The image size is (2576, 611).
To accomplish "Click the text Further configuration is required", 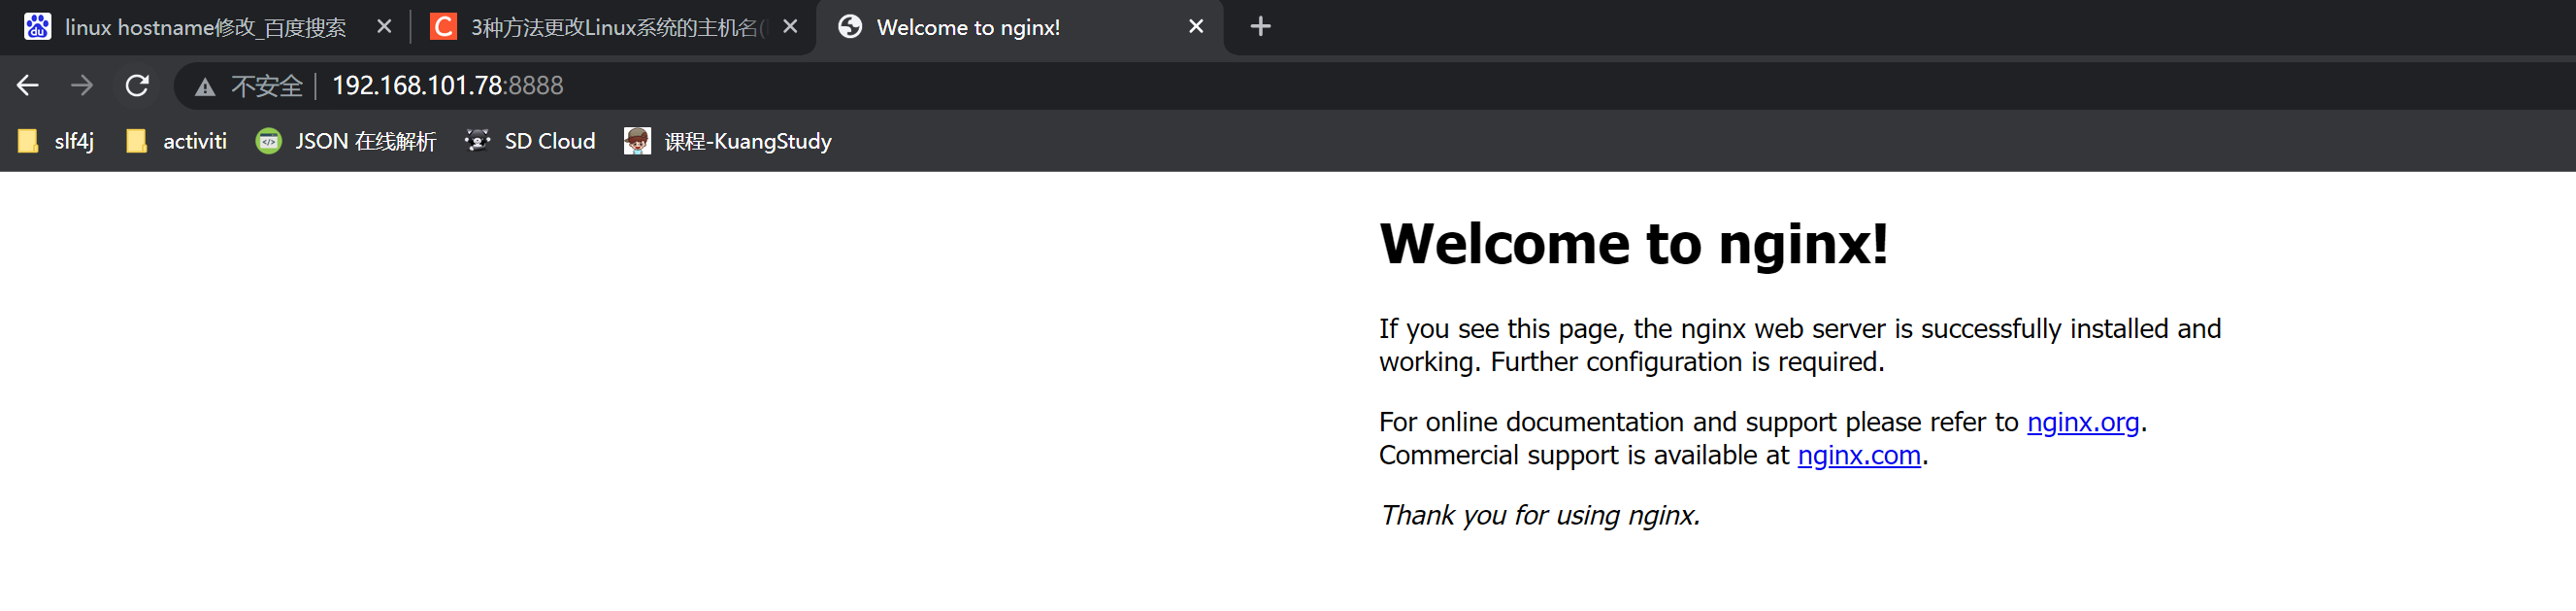I will [x=1687, y=362].
